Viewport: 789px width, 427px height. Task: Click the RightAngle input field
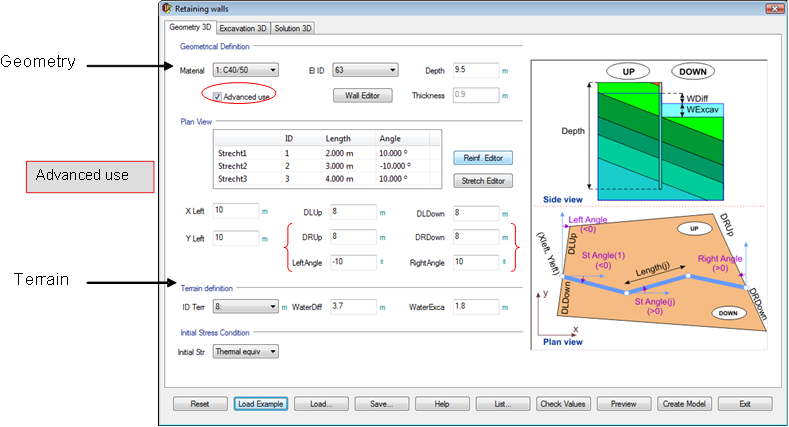click(476, 262)
